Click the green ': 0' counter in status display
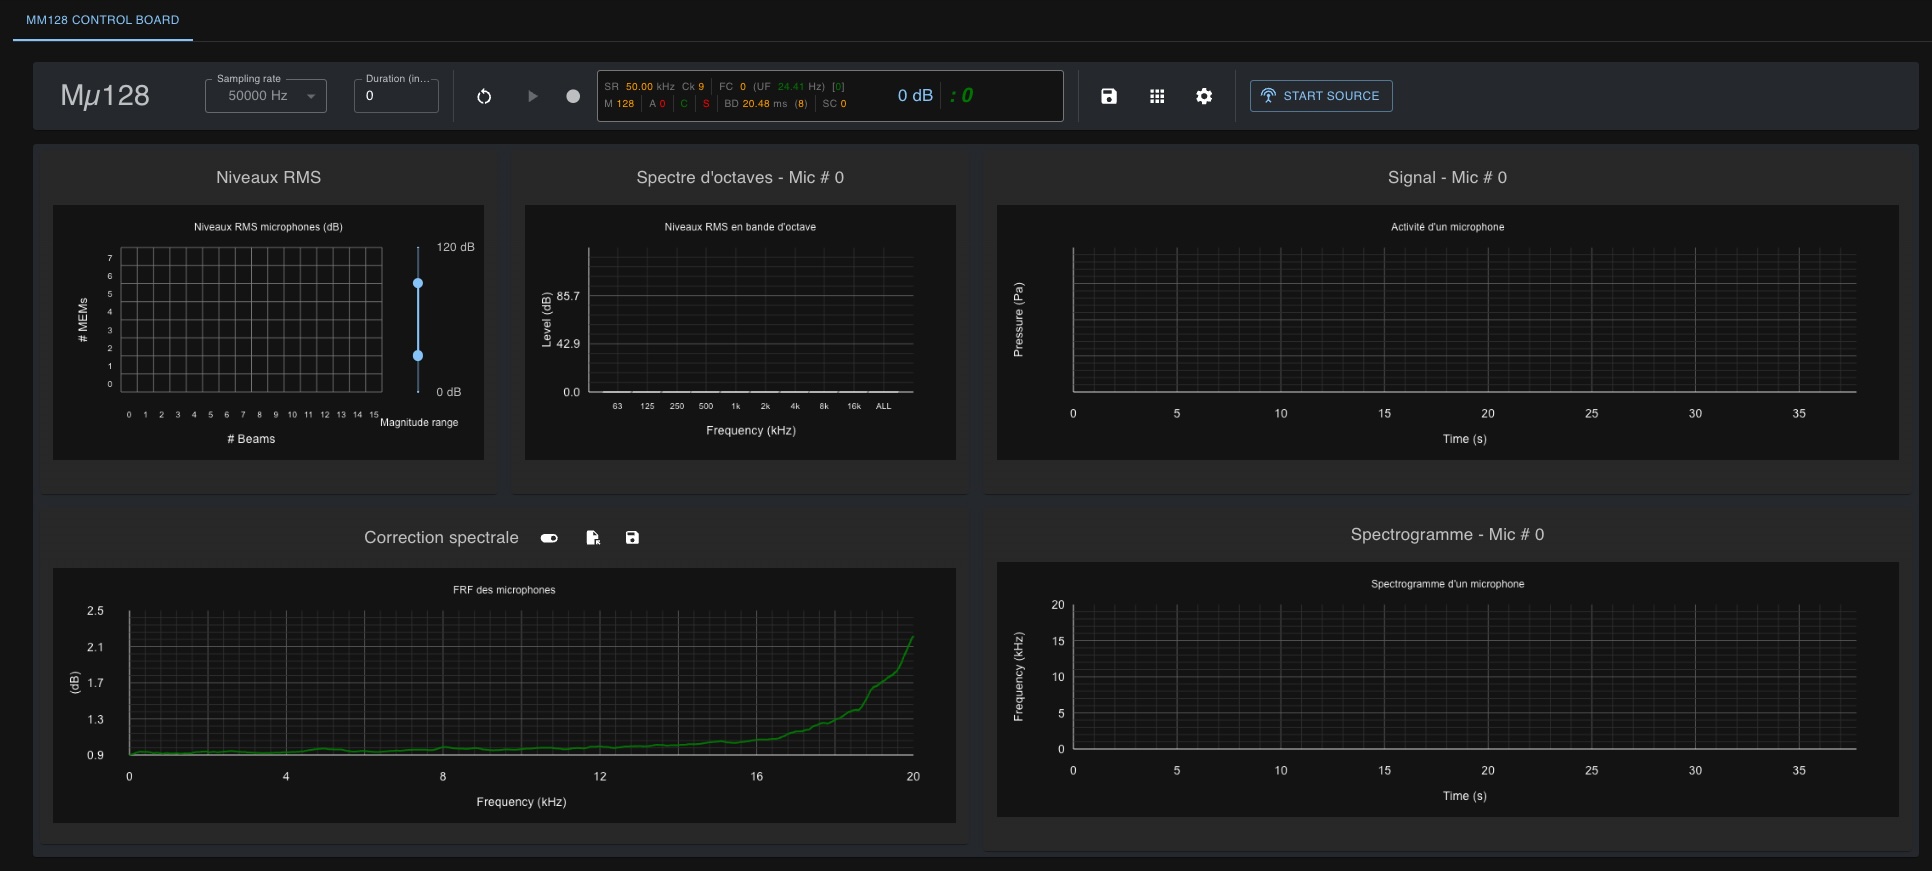1932x871 pixels. coord(961,95)
